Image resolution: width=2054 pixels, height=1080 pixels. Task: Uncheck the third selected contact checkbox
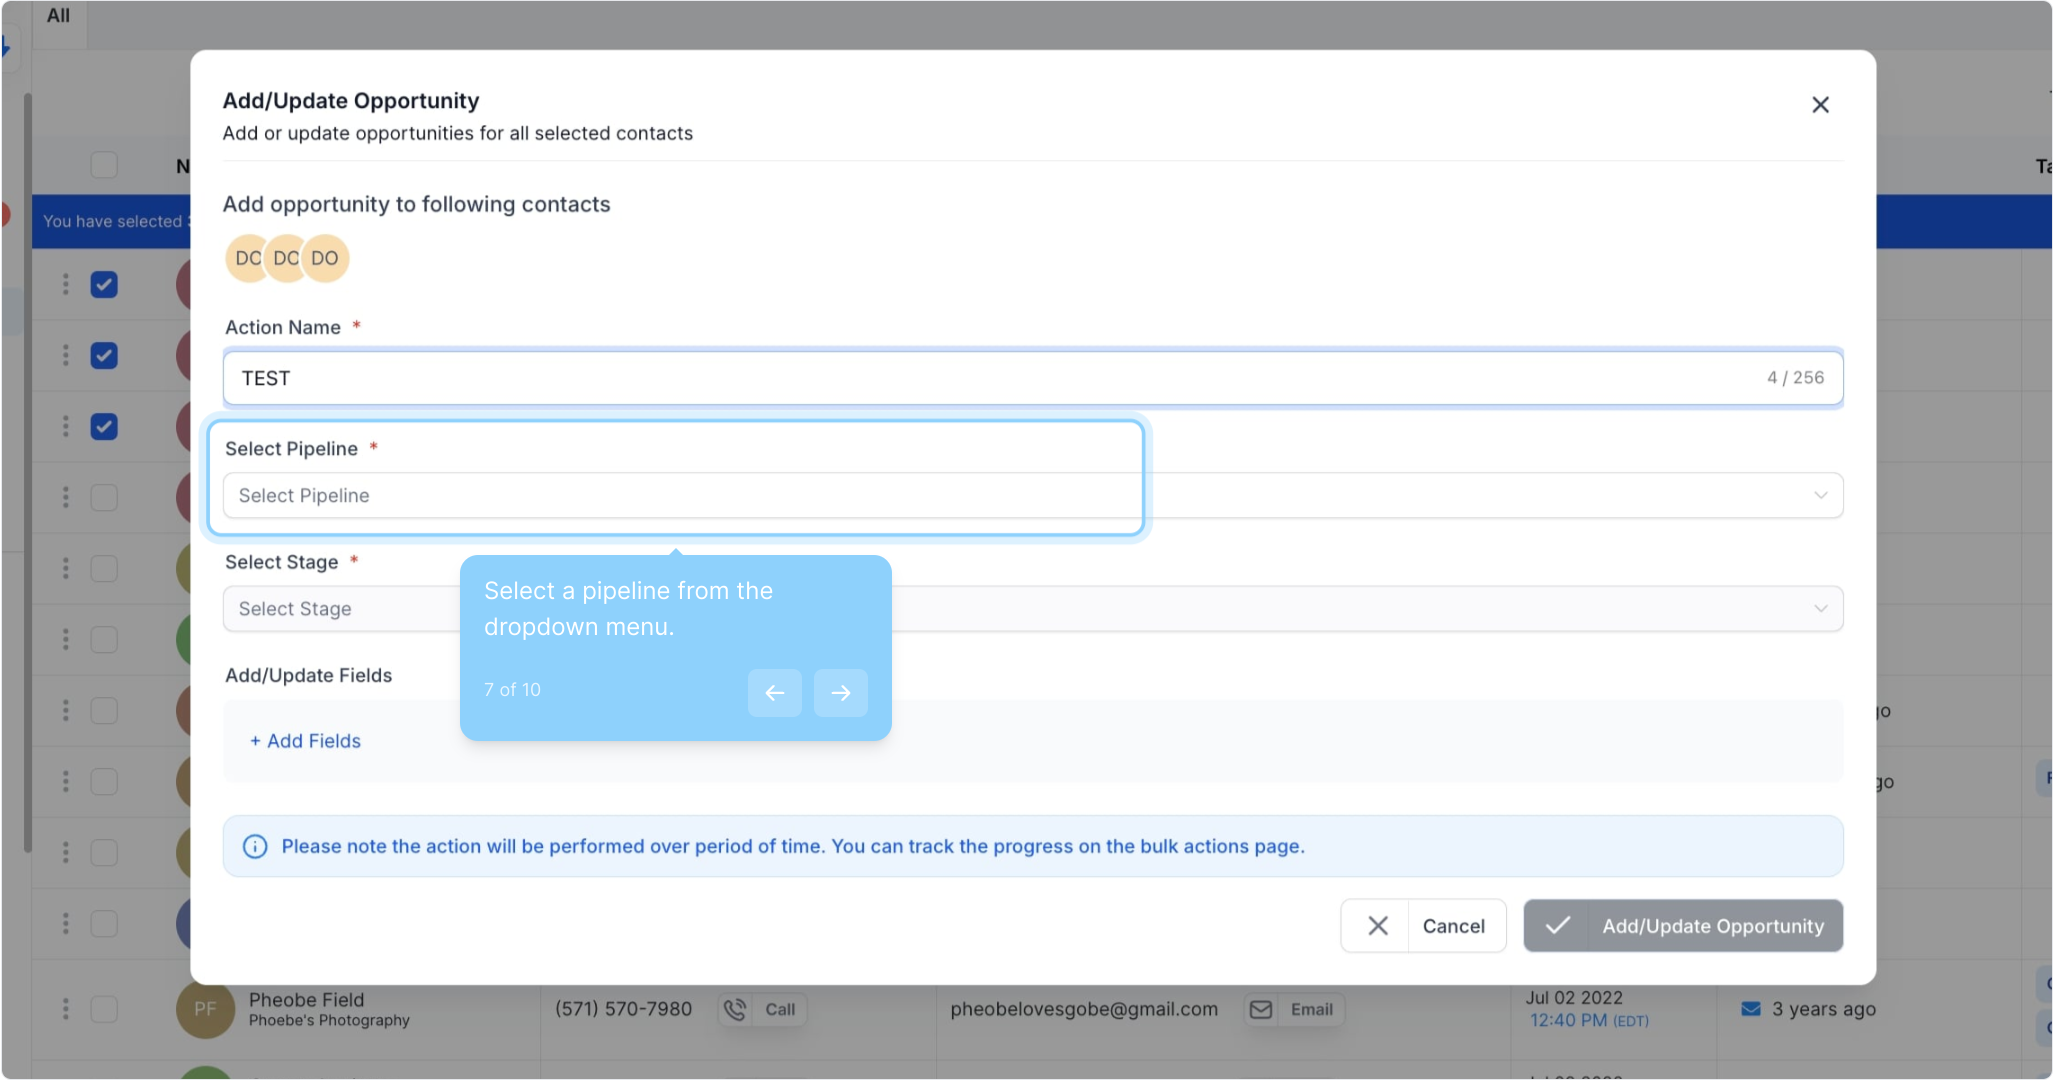coord(104,427)
